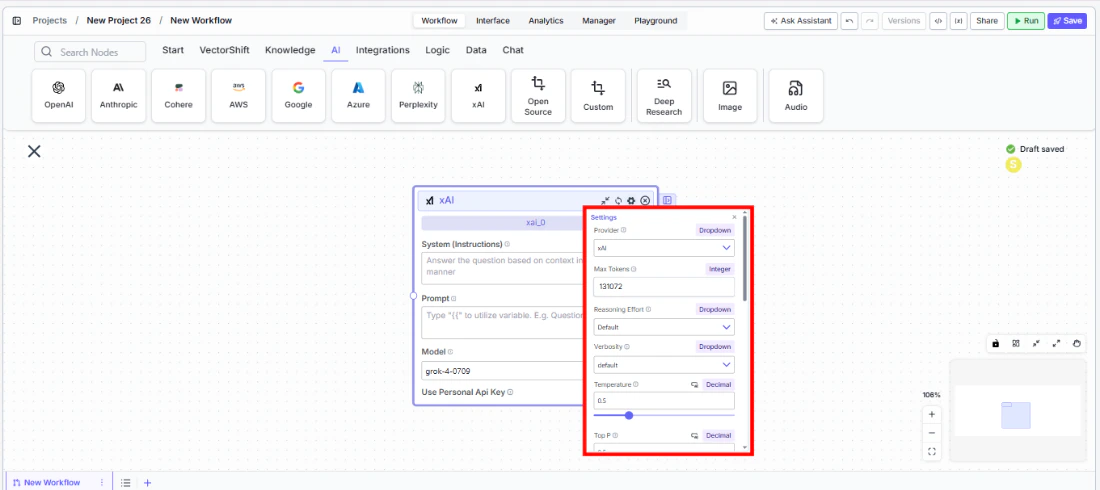Click the Settings panel scrollbar
The image size is (1100, 490).
tap(744, 257)
